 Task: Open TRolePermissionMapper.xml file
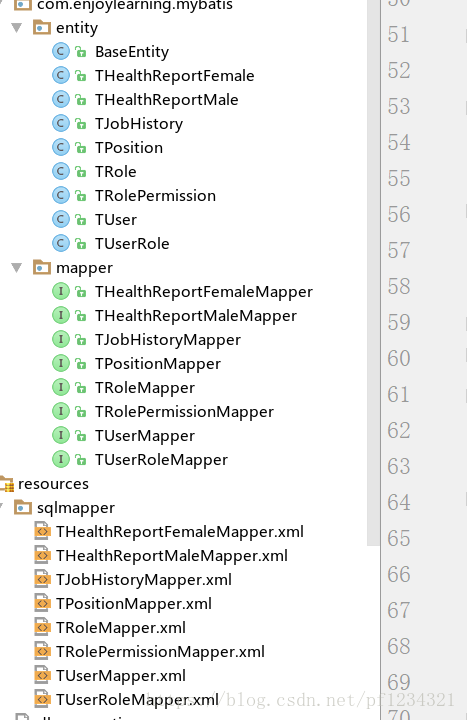[x=160, y=652]
